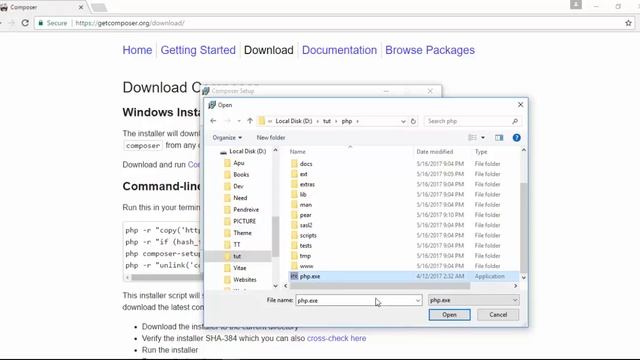This screenshot has height=360, width=640.
Task: Select the man folder
Action: (x=305, y=204)
